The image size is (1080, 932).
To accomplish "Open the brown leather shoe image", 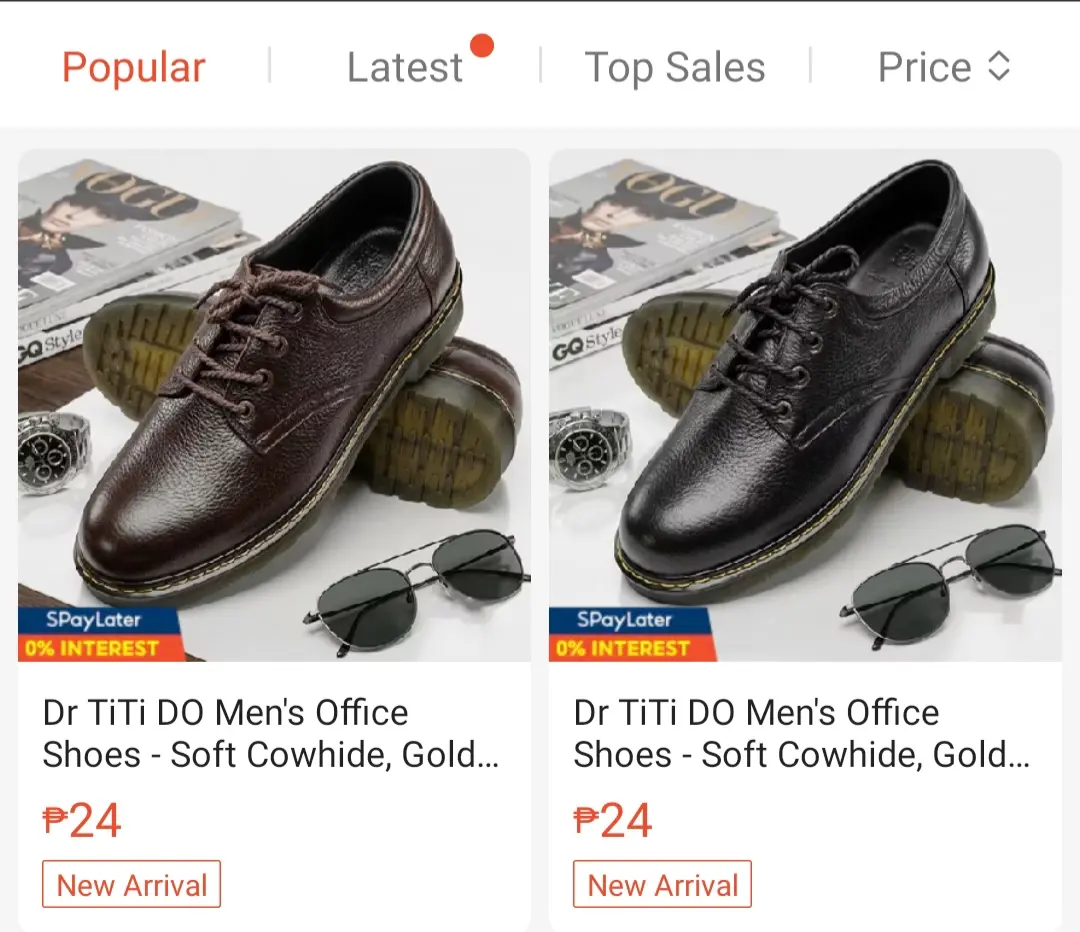I will click(274, 405).
